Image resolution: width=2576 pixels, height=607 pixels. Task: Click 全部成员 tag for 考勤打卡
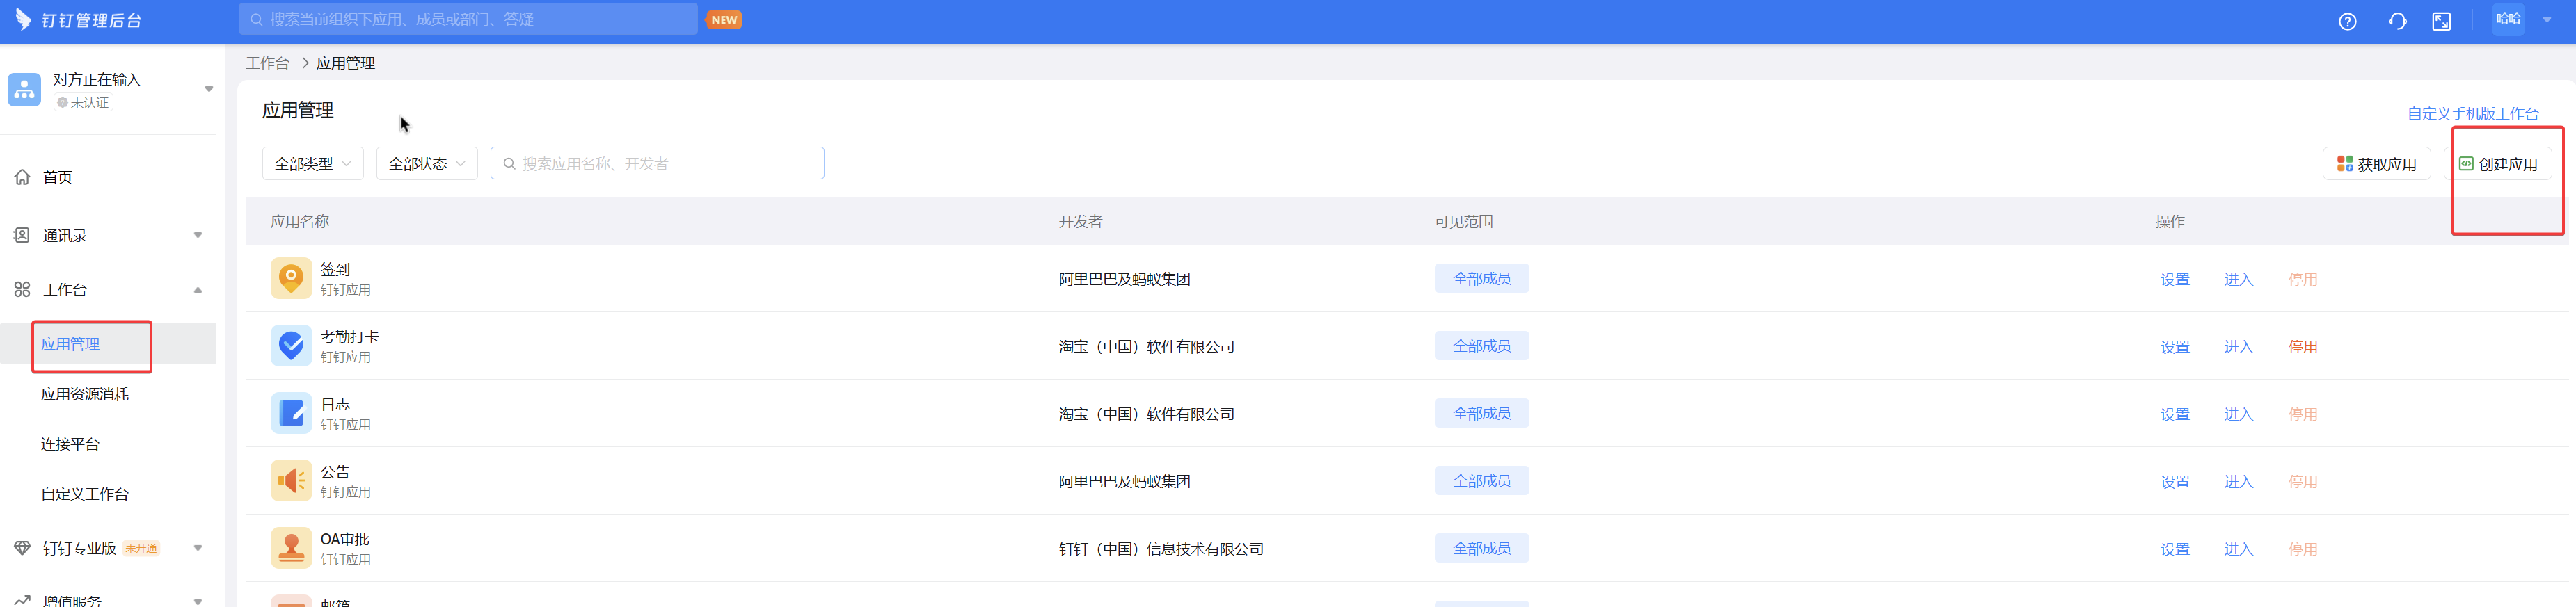click(x=1481, y=345)
